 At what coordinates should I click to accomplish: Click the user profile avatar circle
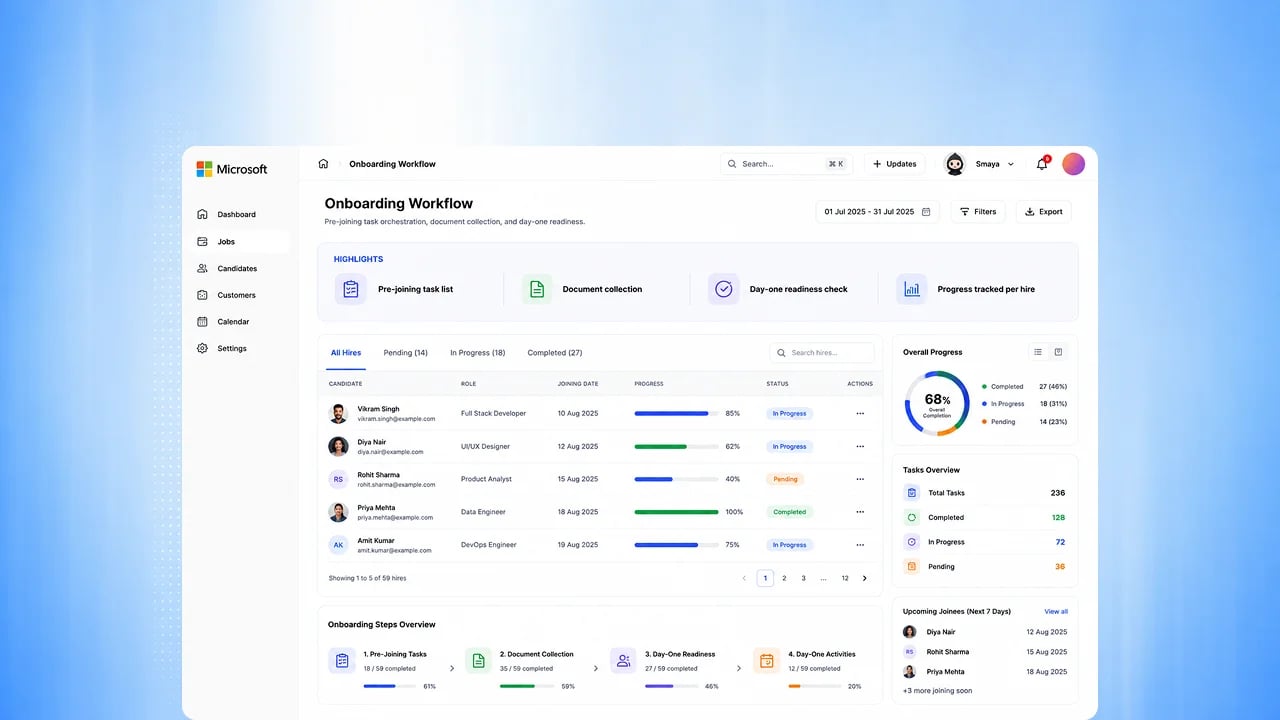(x=1073, y=164)
